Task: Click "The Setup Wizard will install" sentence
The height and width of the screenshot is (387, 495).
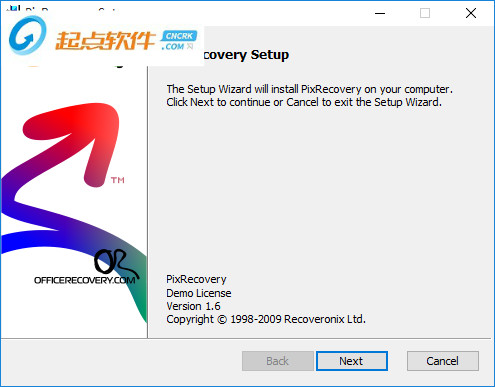Action: pyautogui.click(x=310, y=89)
